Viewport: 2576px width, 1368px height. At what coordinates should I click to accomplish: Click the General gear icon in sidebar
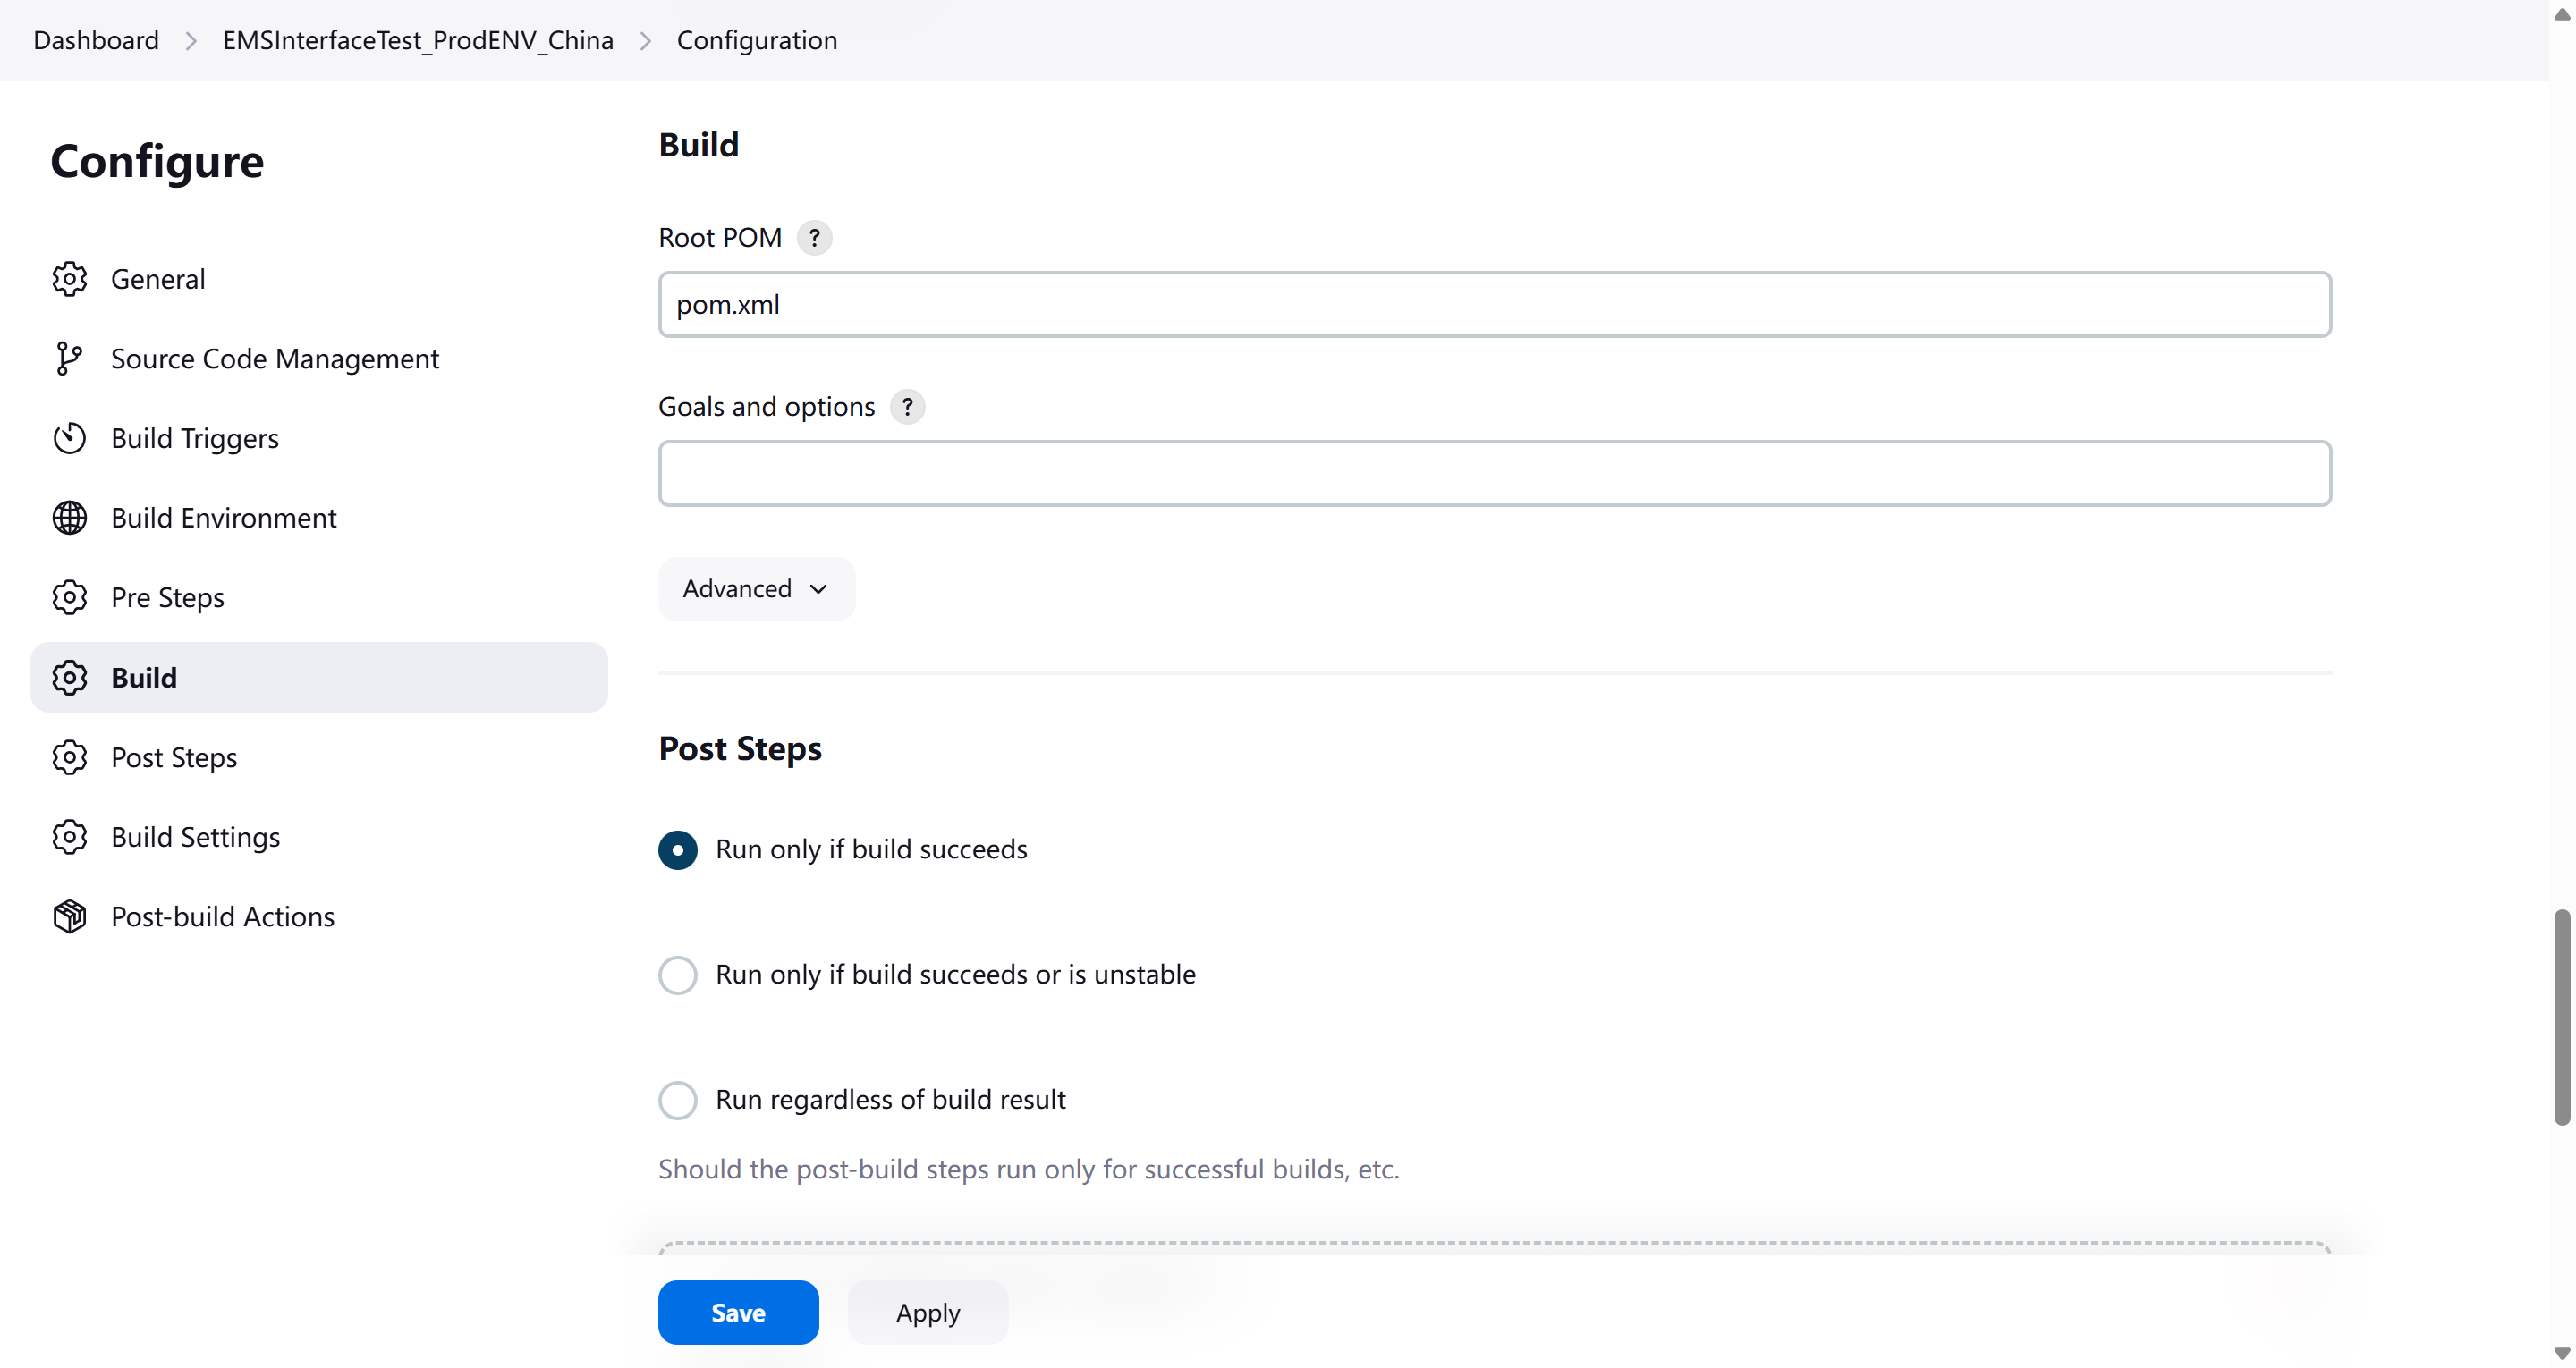click(x=69, y=279)
